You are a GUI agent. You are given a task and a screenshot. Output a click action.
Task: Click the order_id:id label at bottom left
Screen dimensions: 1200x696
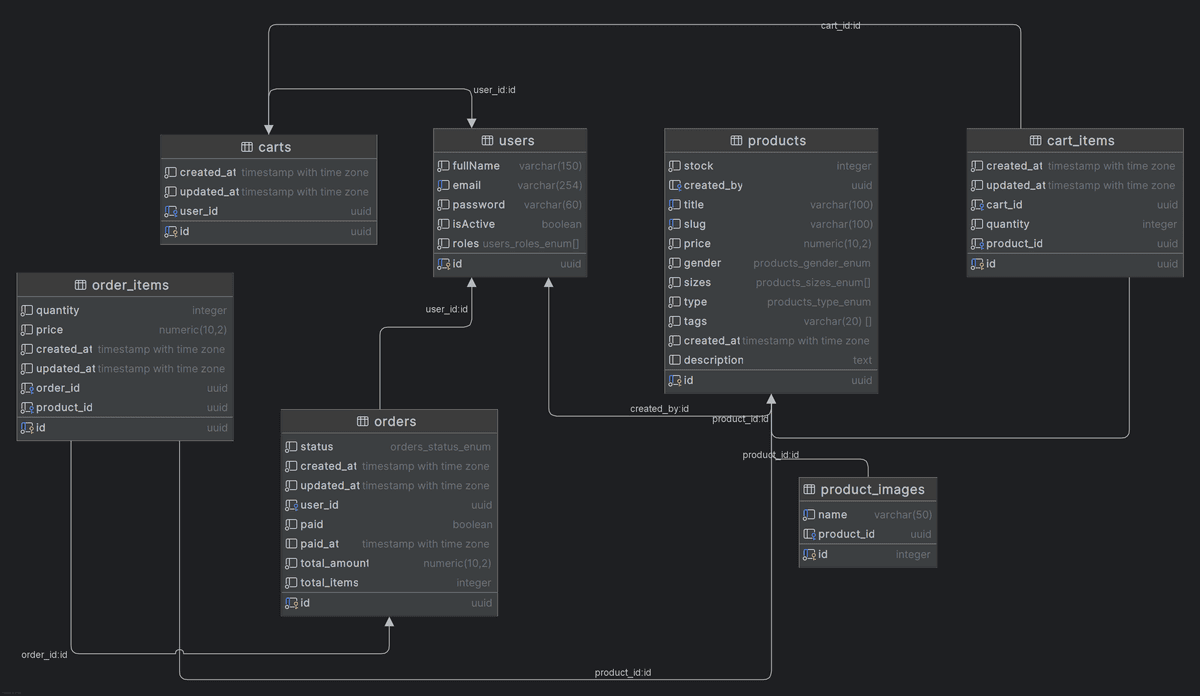pos(44,655)
